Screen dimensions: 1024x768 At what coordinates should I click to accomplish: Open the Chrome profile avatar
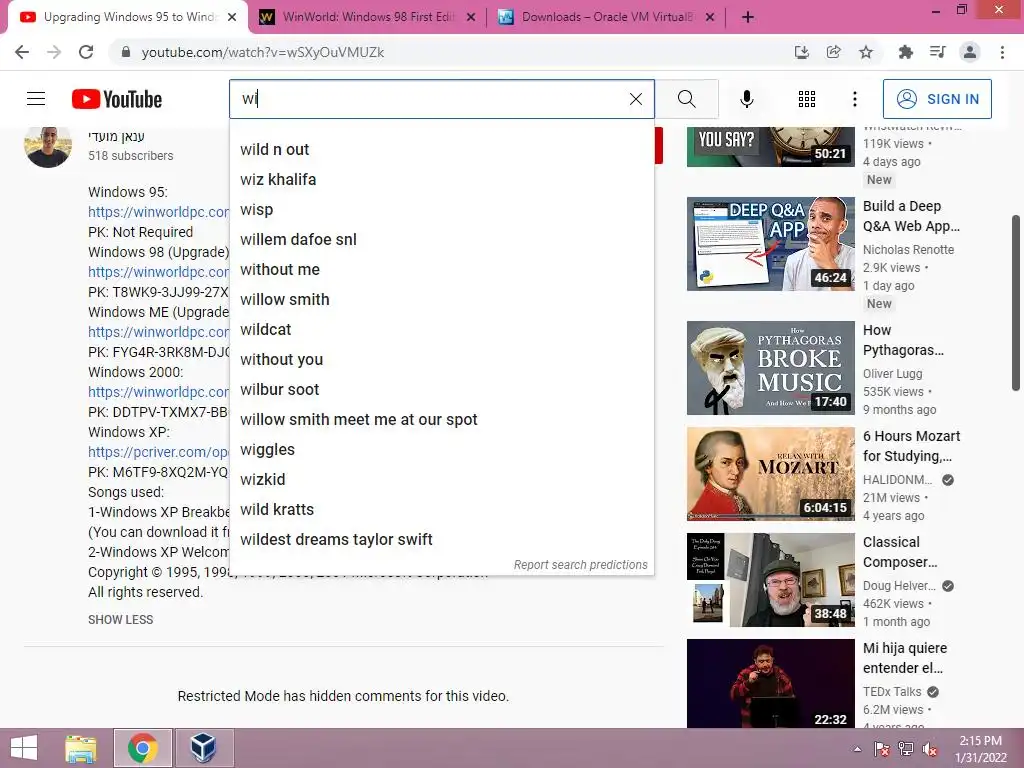970,52
